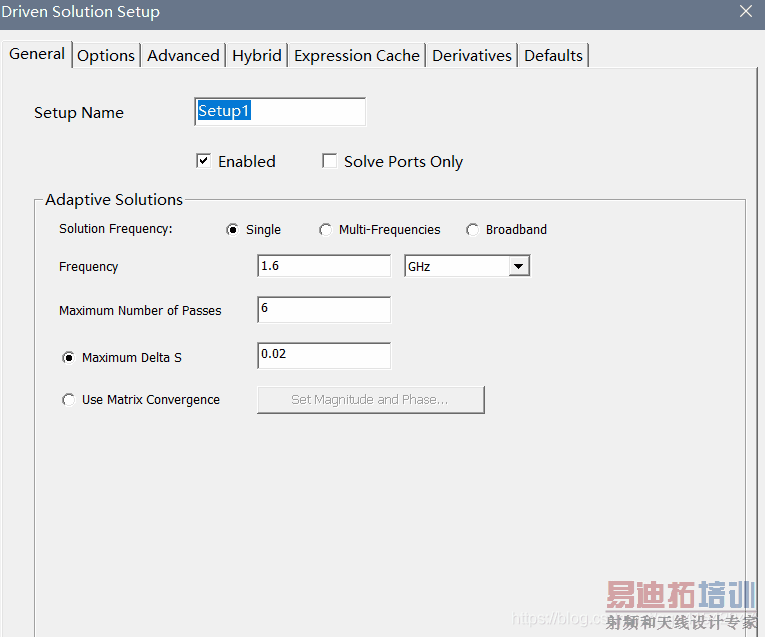
Task: Click the Setup Name text field
Action: [280, 112]
